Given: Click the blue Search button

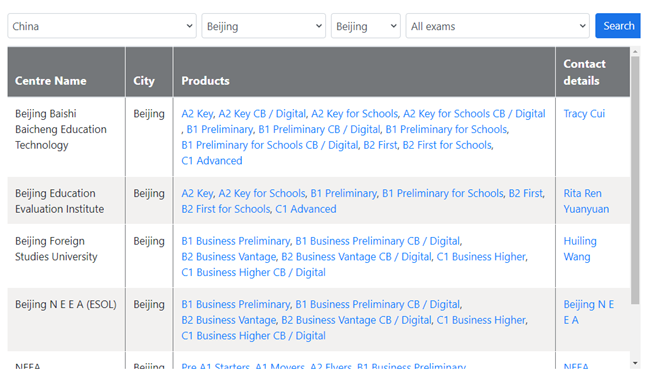Looking at the screenshot, I should (618, 26).
